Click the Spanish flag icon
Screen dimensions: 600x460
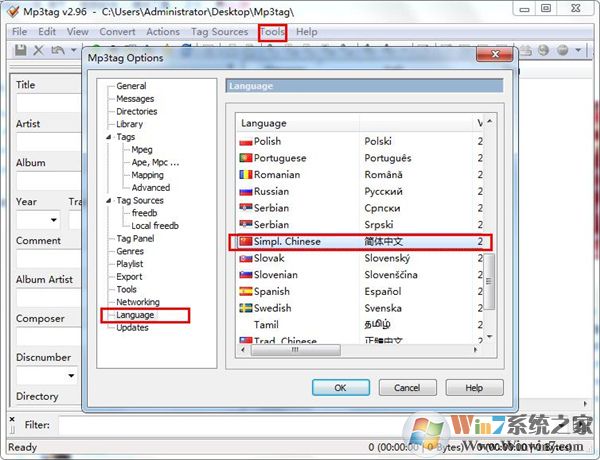(x=245, y=292)
